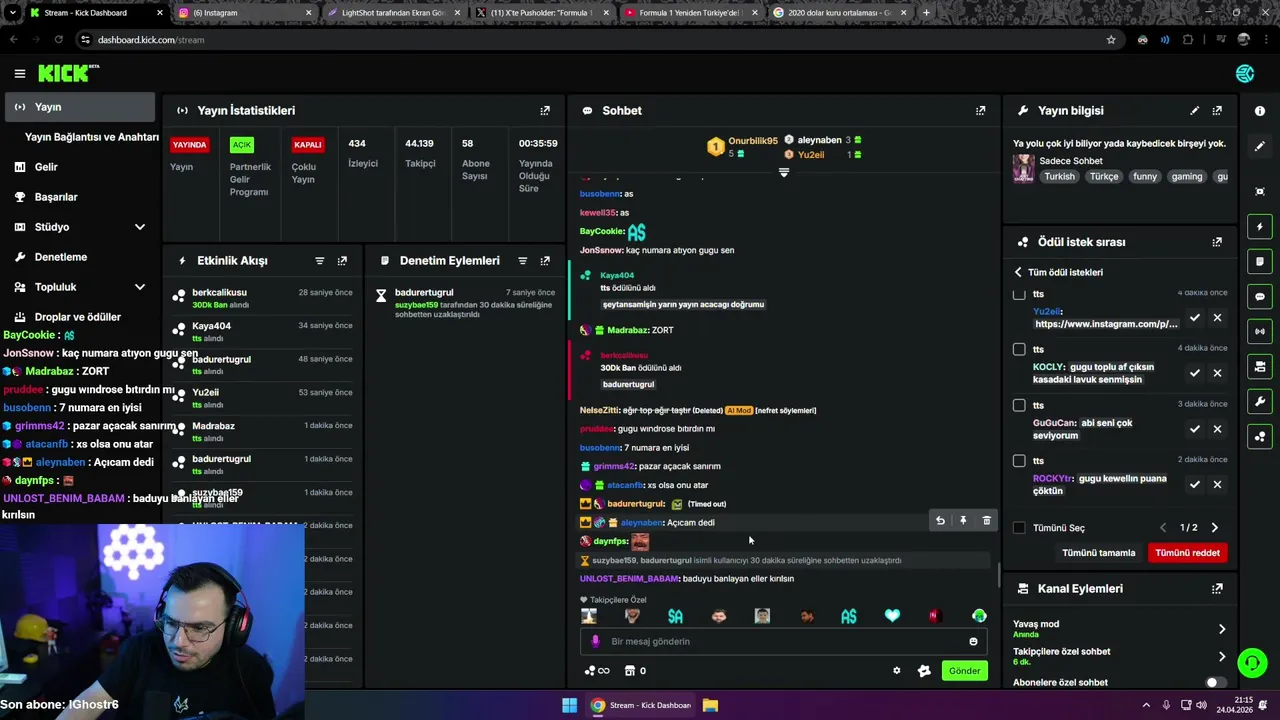Screen dimensions: 1280x720
Task: Open filter options in Etkinlik Akışı
Action: coord(320,261)
